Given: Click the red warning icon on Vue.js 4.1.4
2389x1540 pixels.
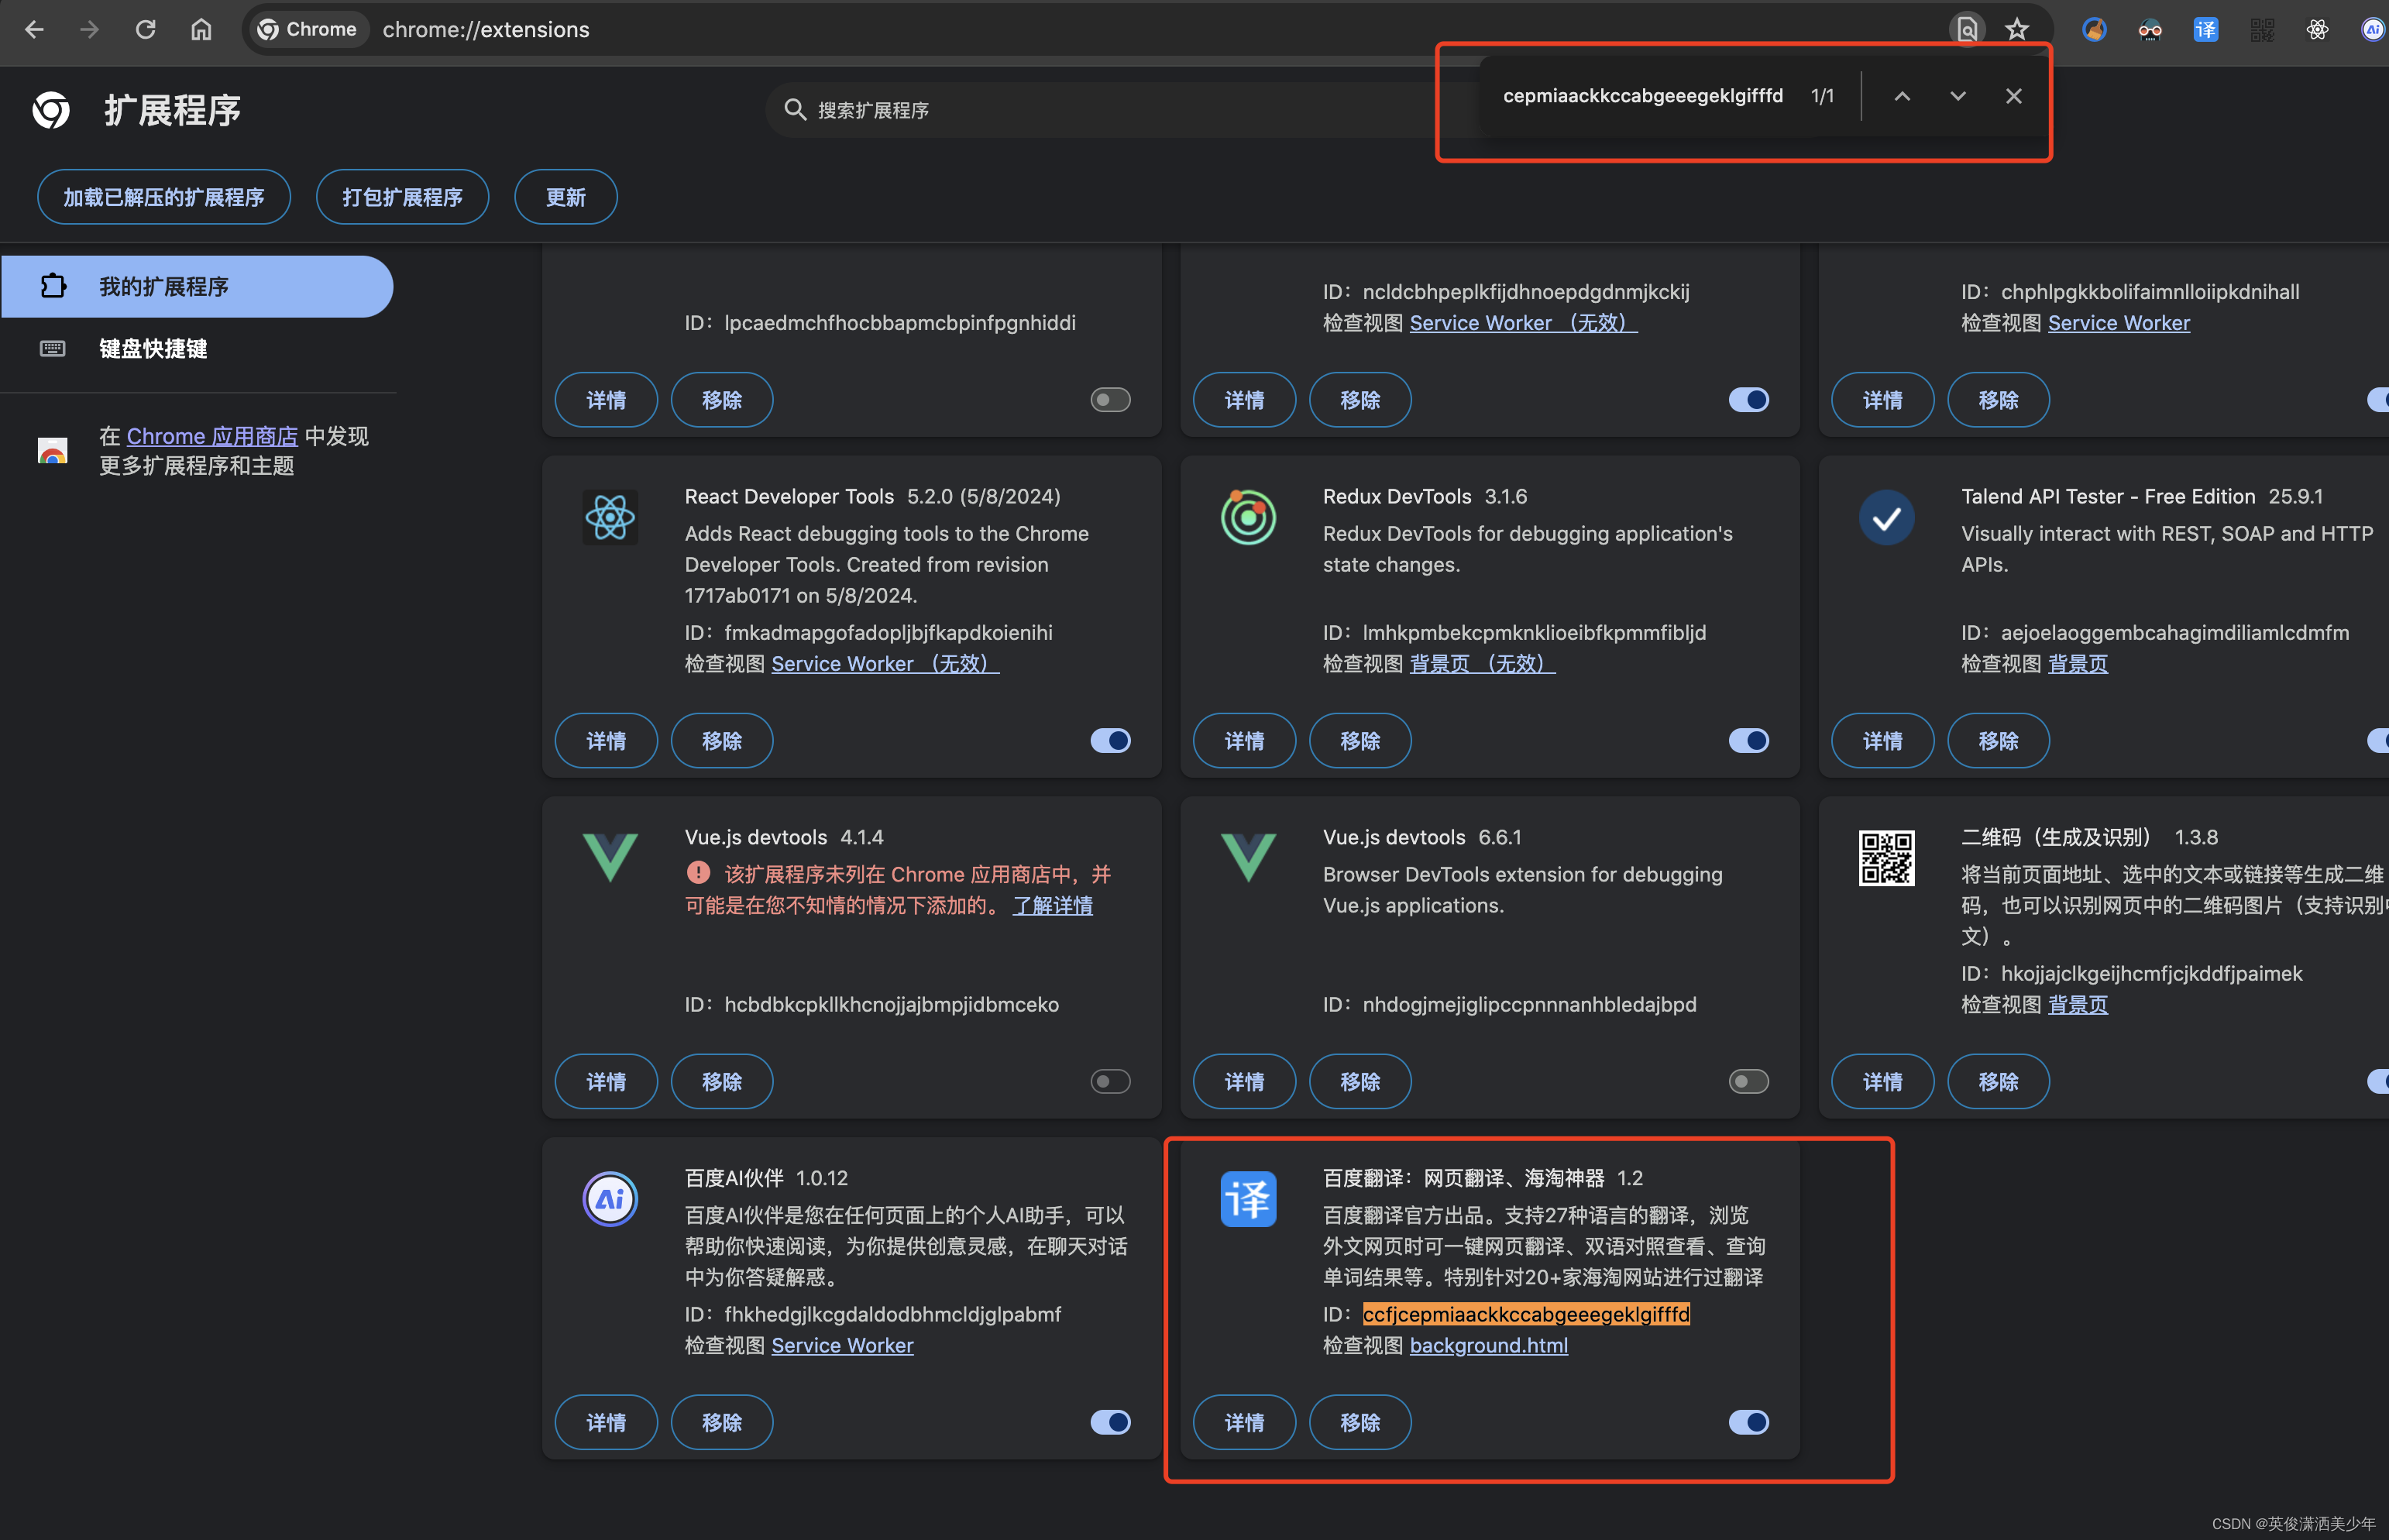Looking at the screenshot, I should [x=698, y=873].
